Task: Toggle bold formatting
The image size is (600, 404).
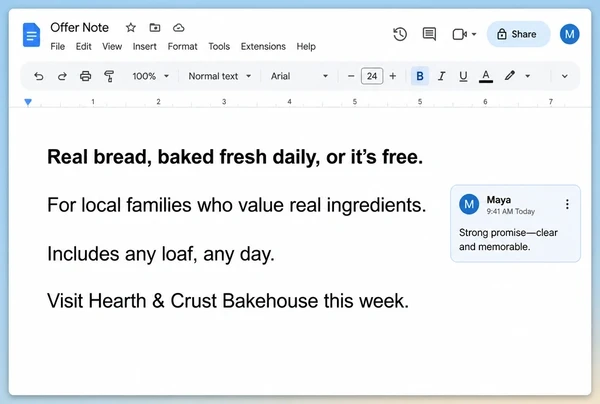Action: (x=420, y=76)
